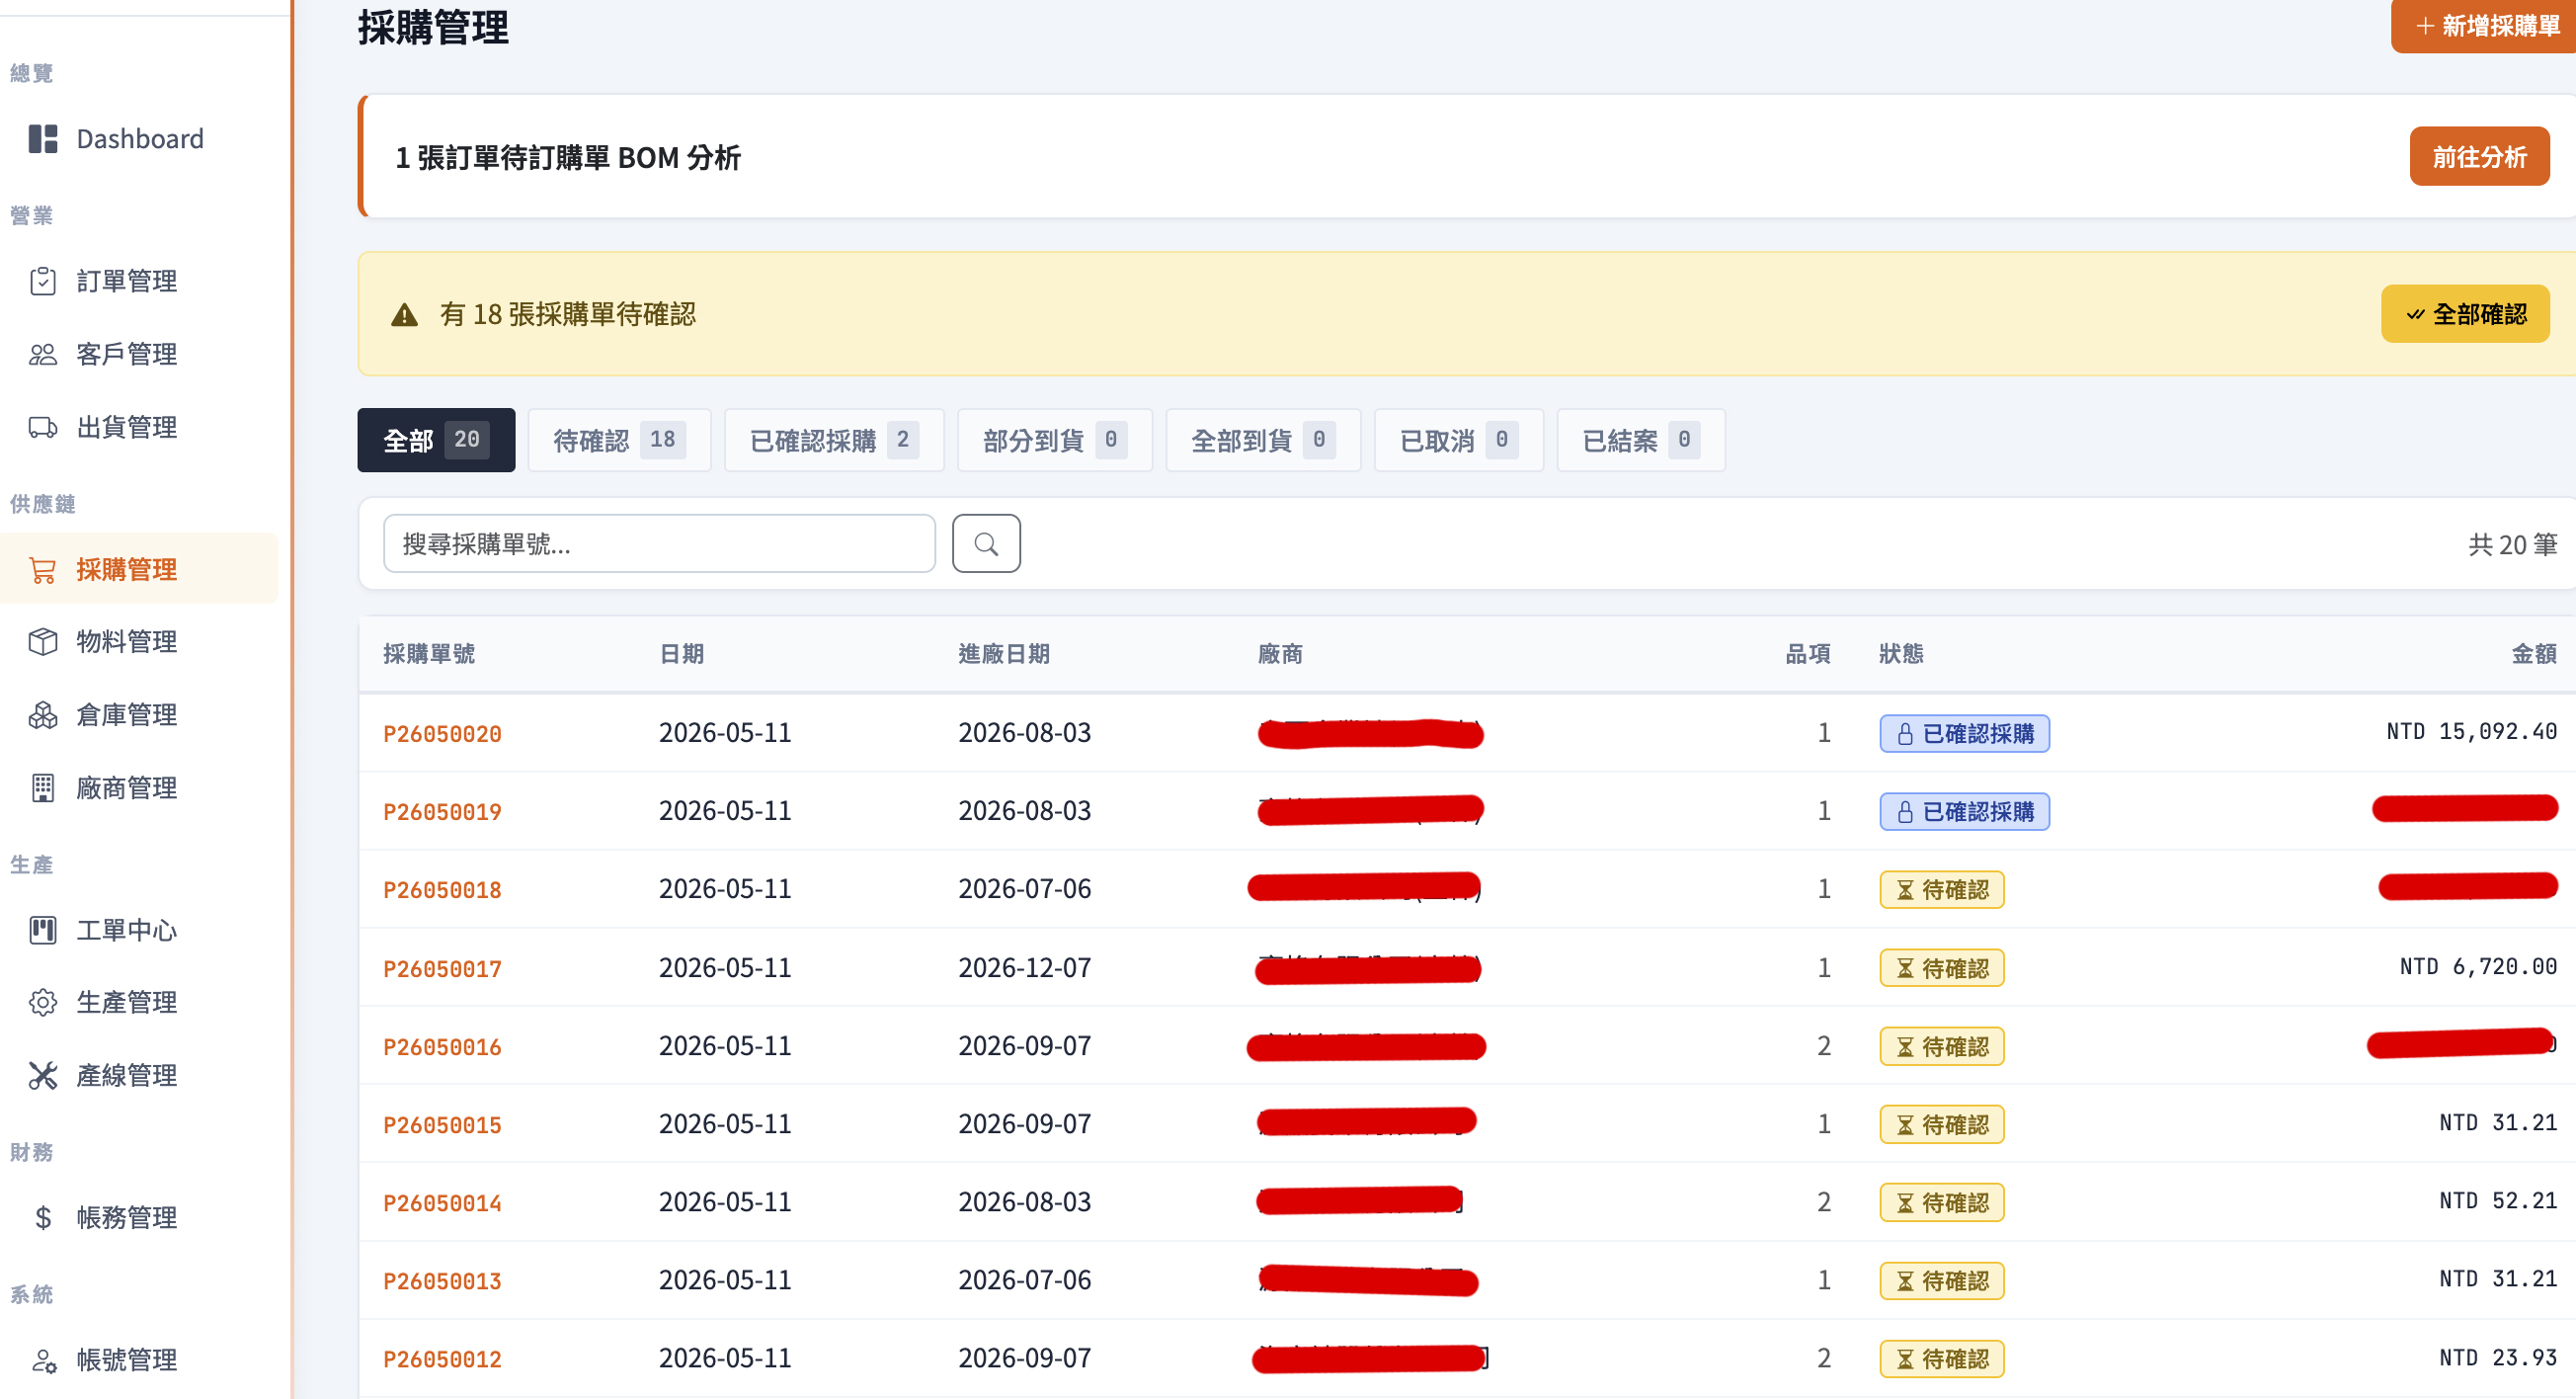Viewport: 2576px width, 1399px height.
Task: Click the 採購管理 page heading
Action: point(433,27)
